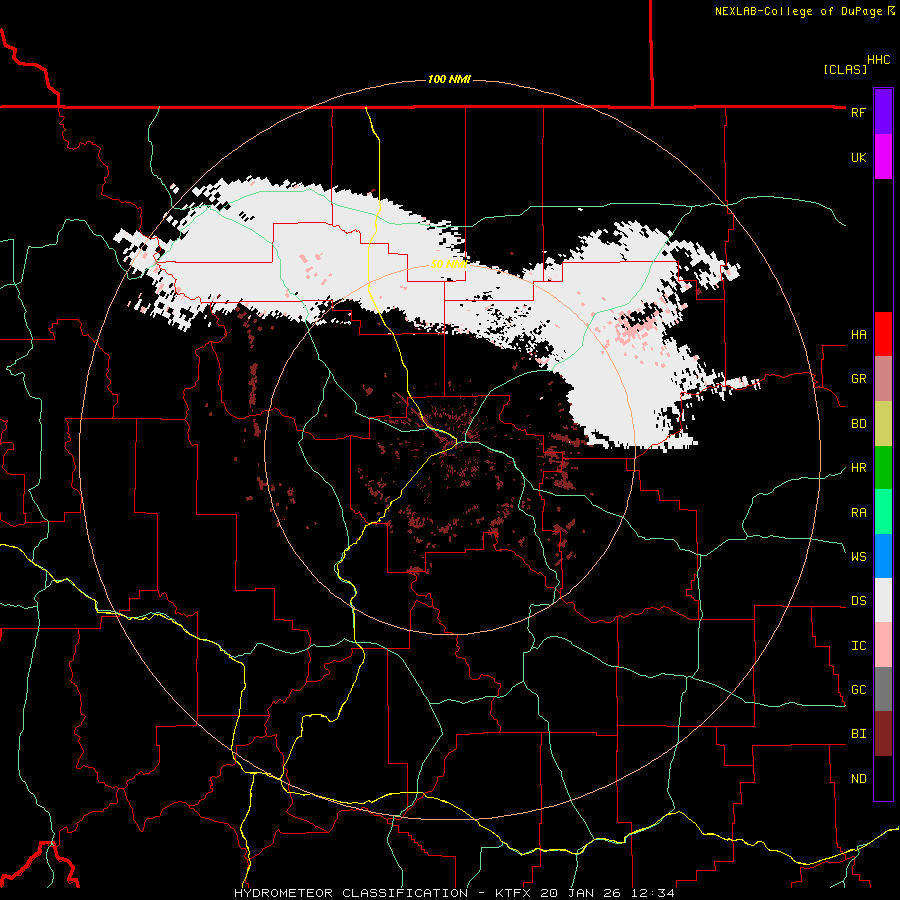The height and width of the screenshot is (900, 900).
Task: Click the WS blue legend swatch
Action: click(x=883, y=556)
